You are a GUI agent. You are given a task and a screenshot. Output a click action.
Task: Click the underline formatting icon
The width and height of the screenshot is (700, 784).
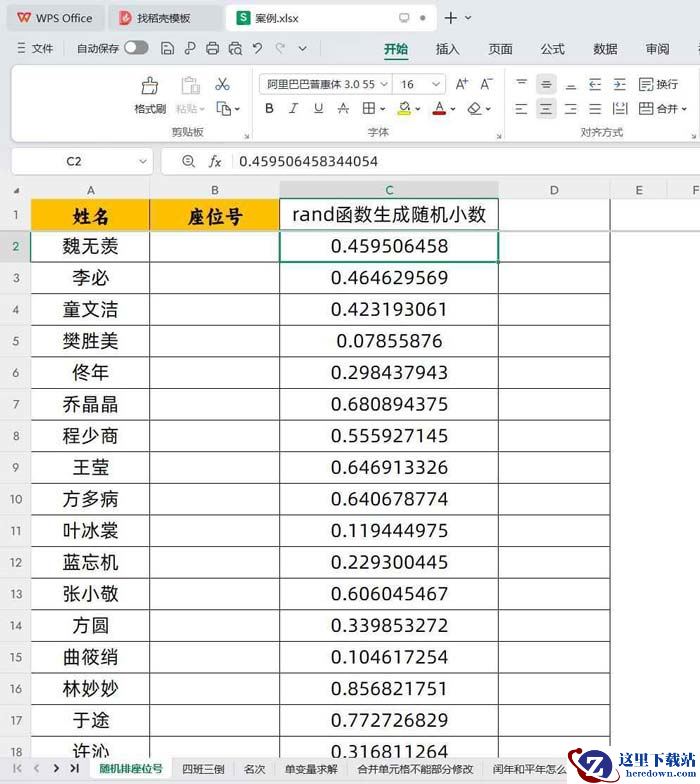318,109
